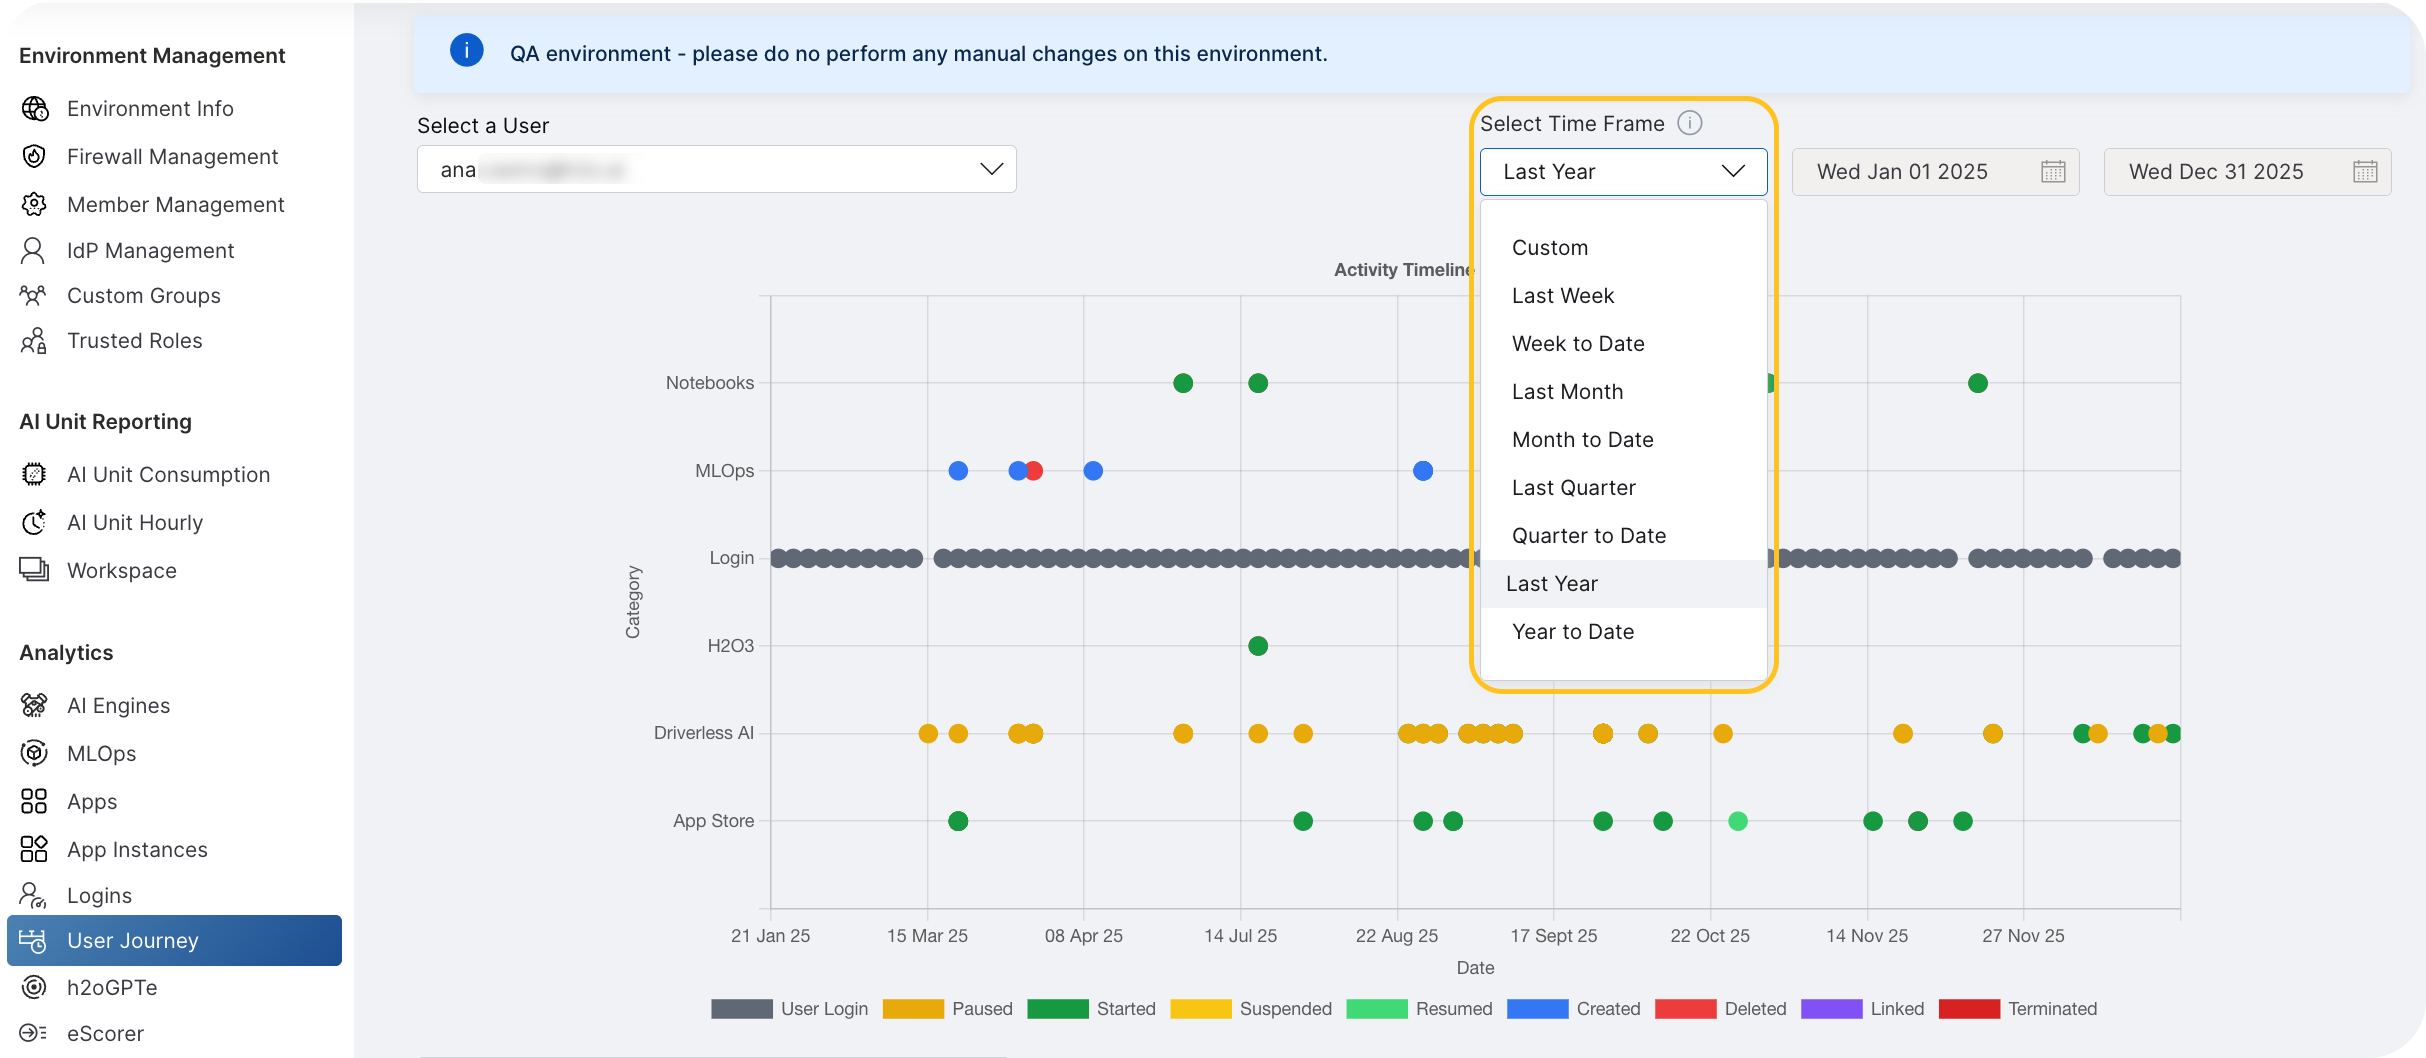The width and height of the screenshot is (2426, 1058).
Task: Open Firewall Management from the sidebar icon
Action: (33, 156)
